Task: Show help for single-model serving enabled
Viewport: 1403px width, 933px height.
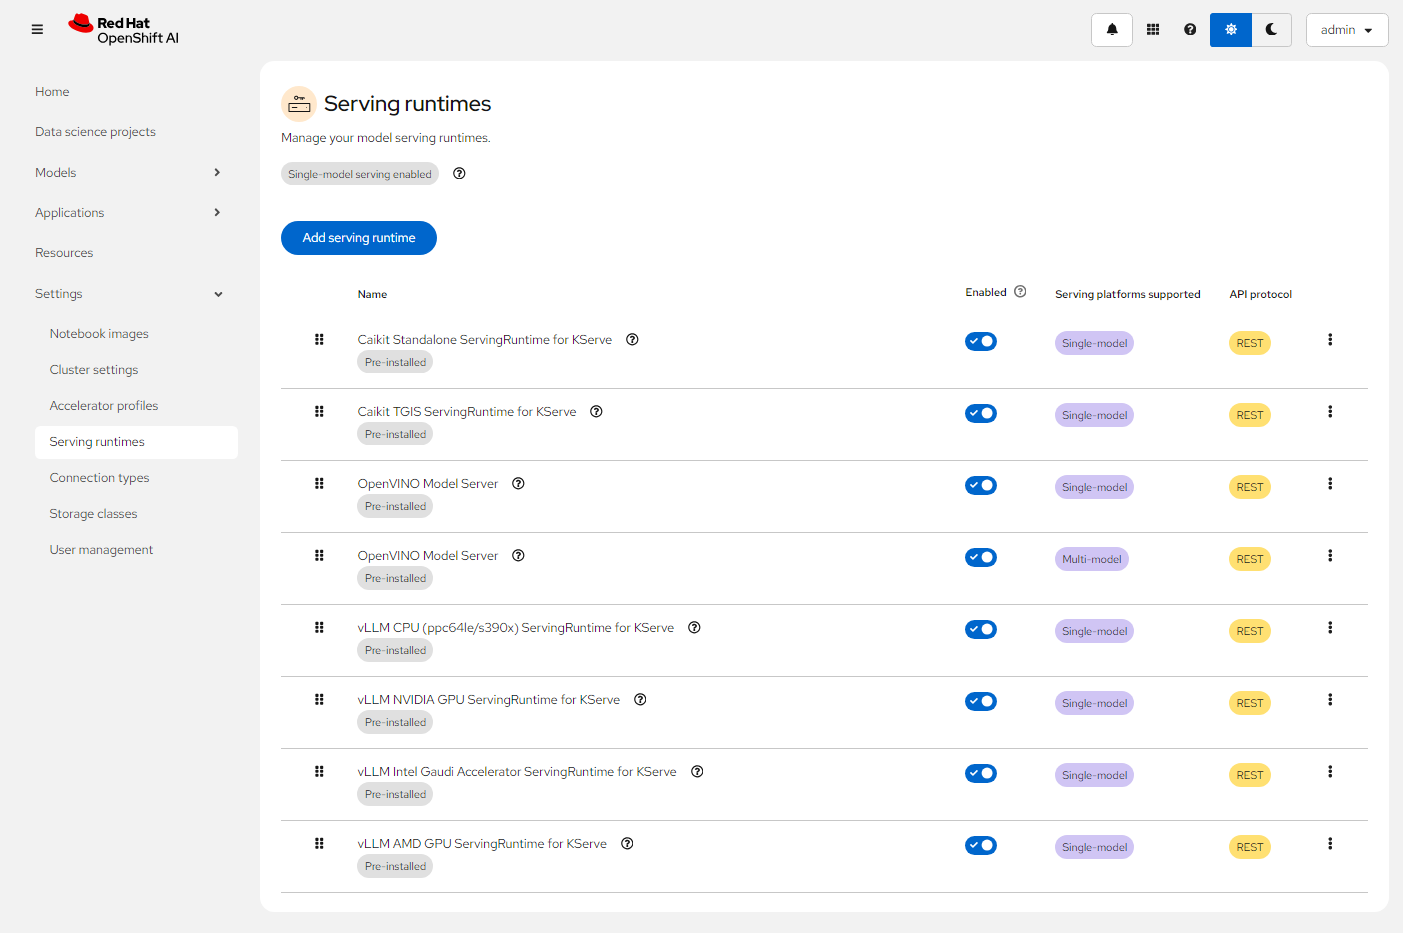Action: coord(459,173)
